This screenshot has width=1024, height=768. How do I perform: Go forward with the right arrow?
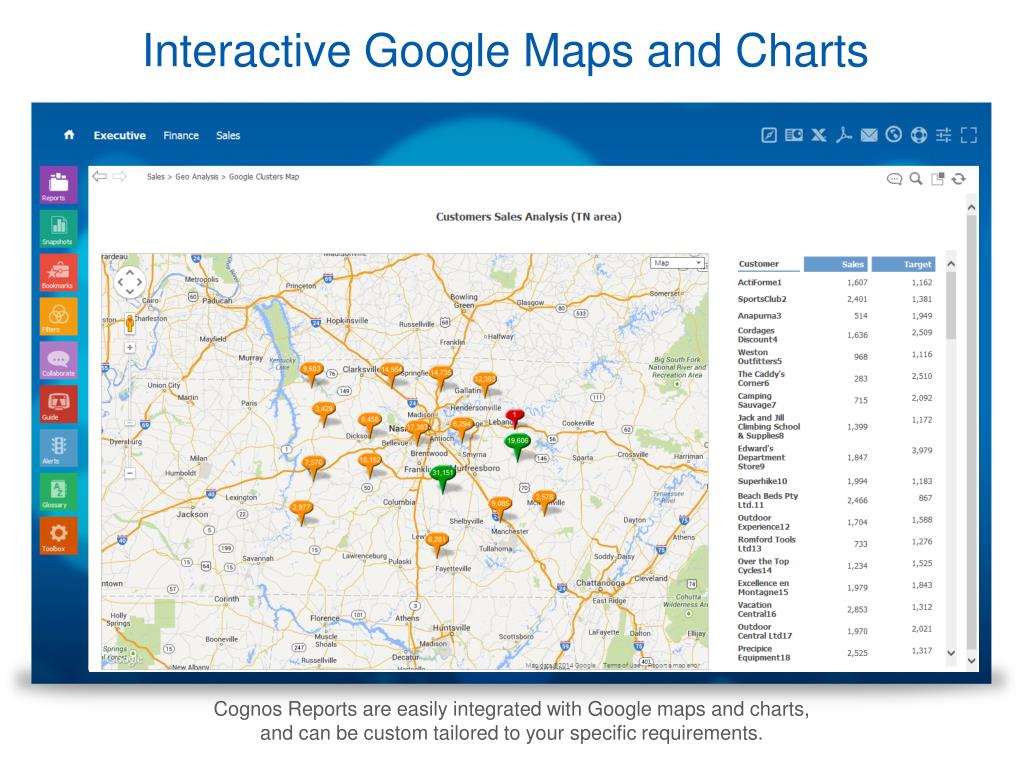pos(120,176)
